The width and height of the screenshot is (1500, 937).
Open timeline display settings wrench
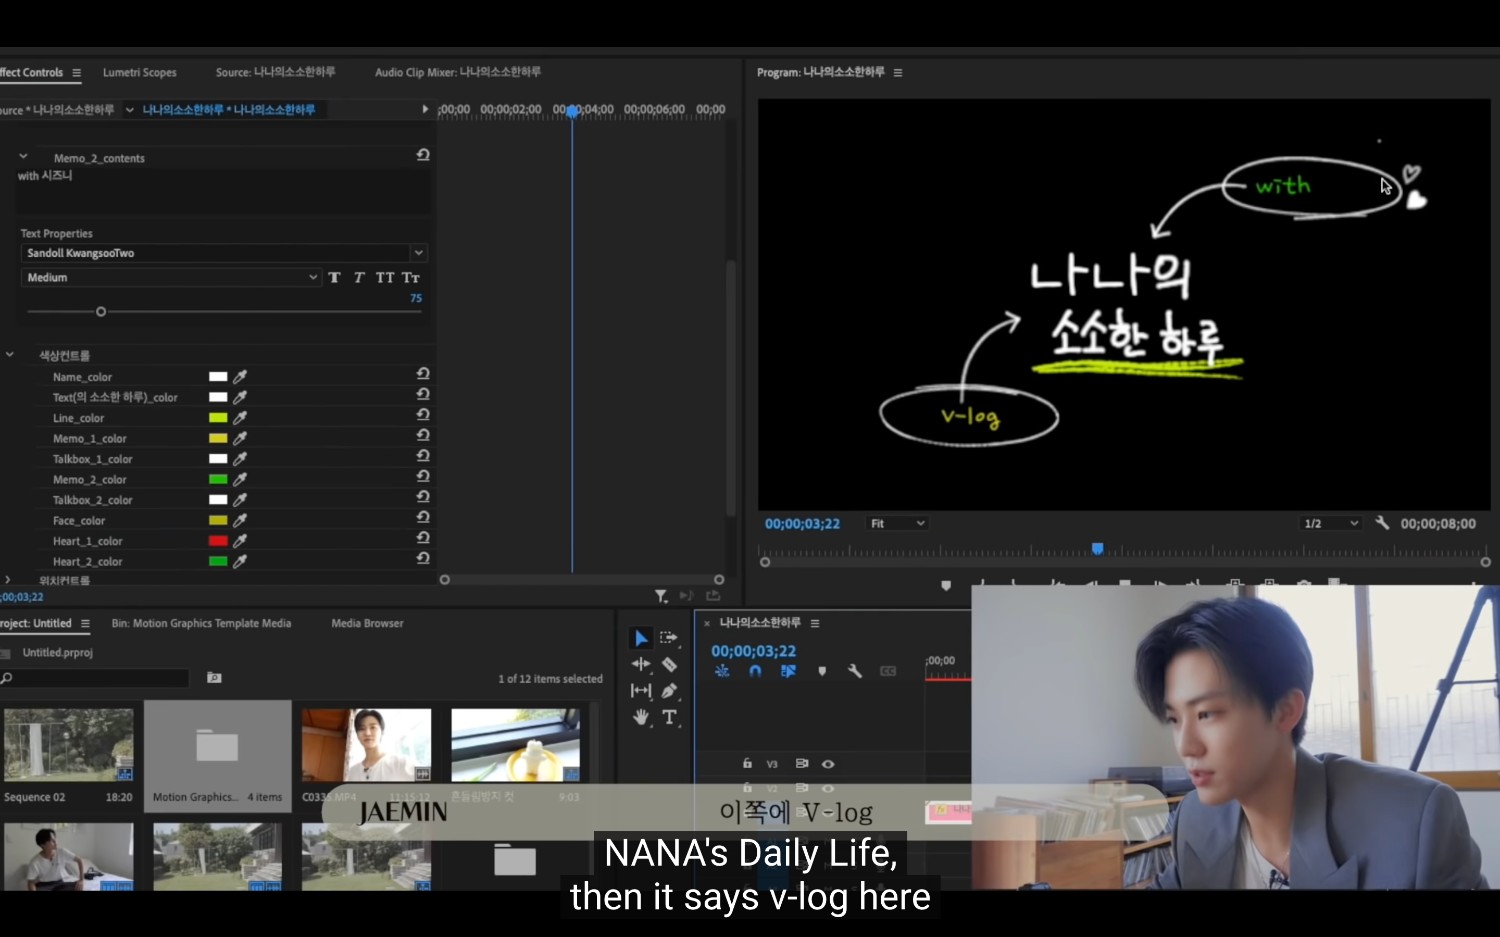point(855,671)
